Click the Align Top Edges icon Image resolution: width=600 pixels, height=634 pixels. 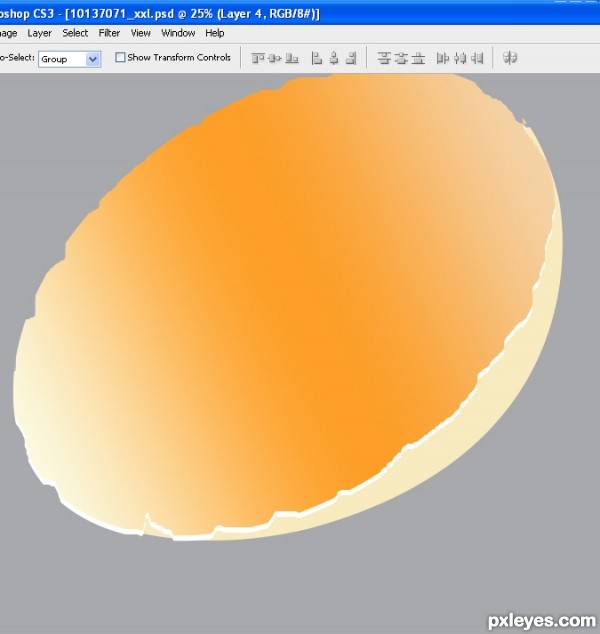pyautogui.click(x=257, y=58)
